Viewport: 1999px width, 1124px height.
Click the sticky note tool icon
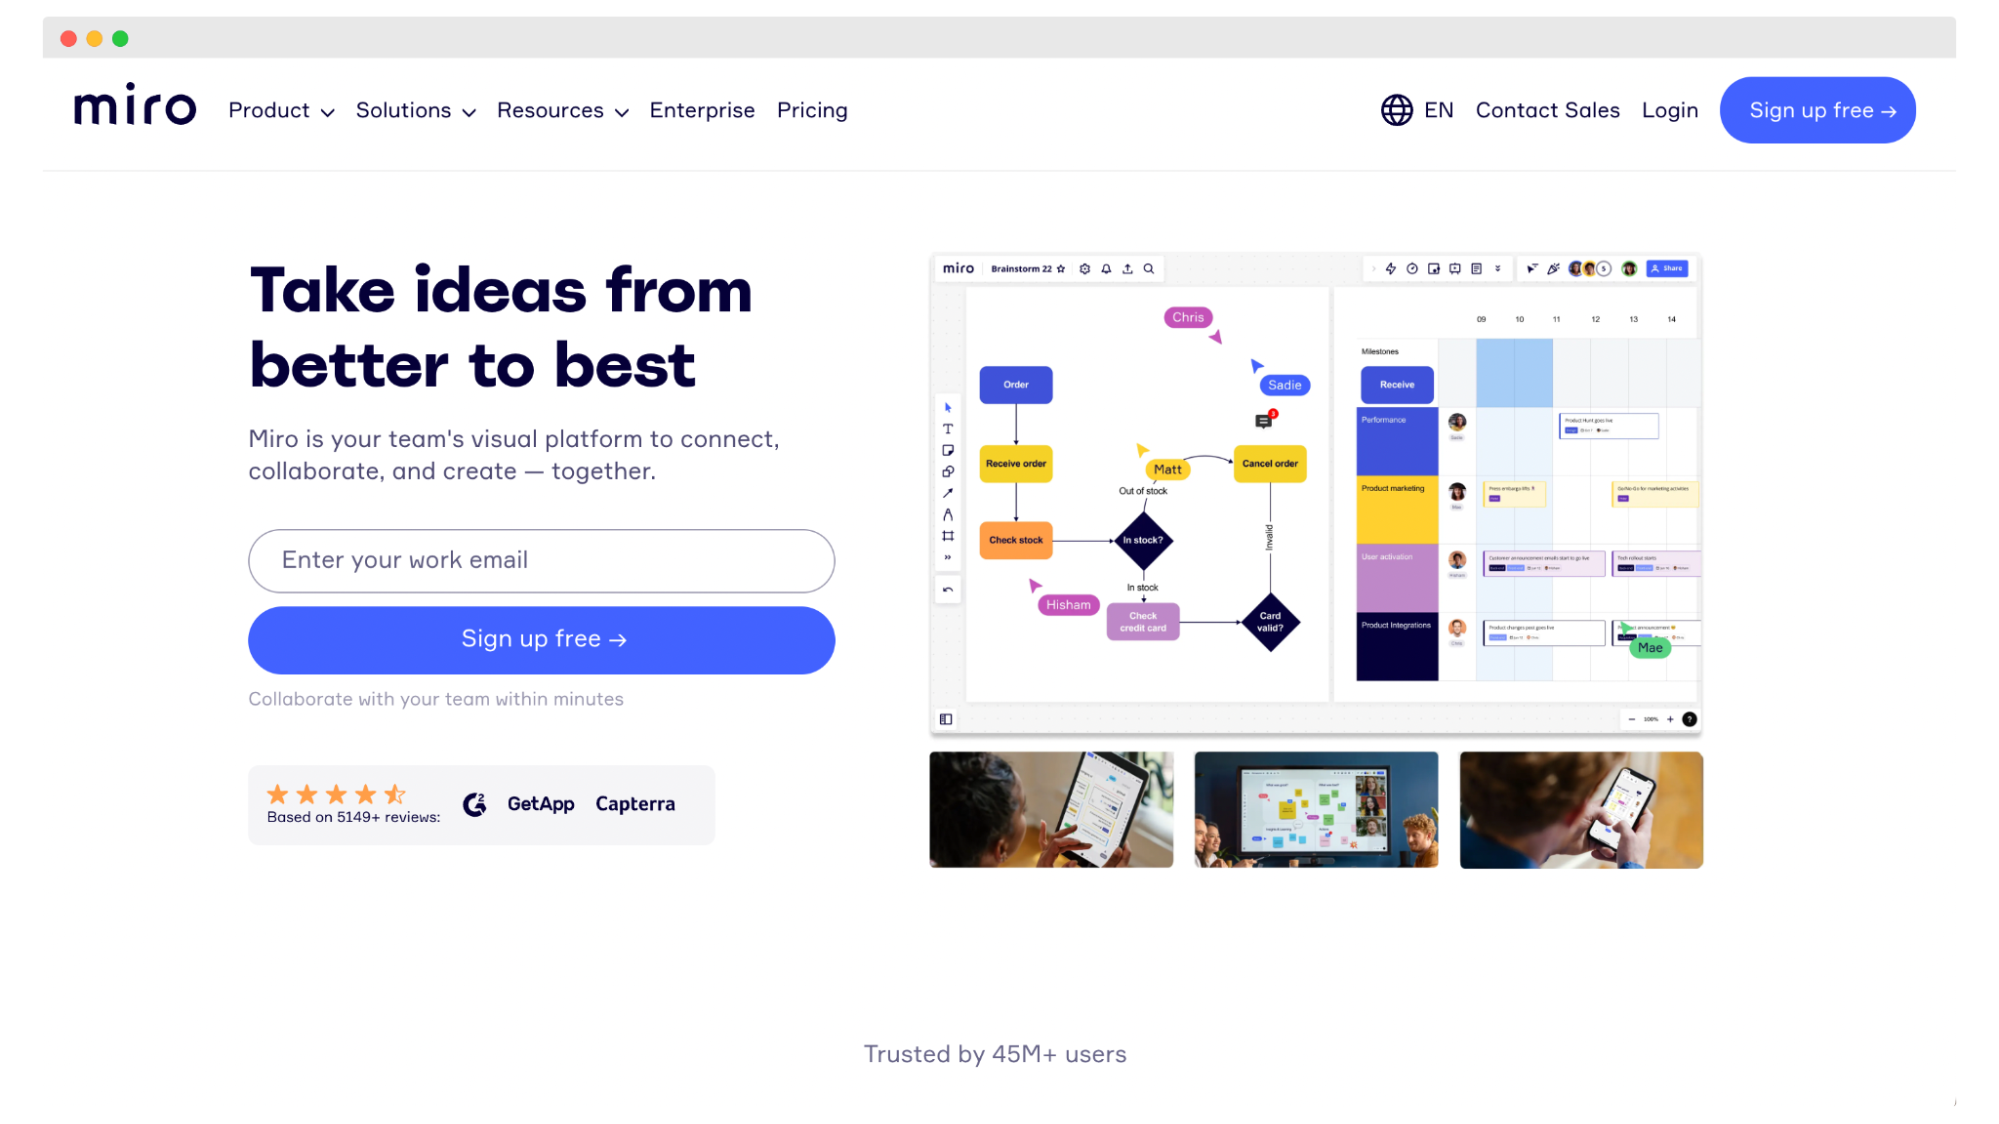949,450
